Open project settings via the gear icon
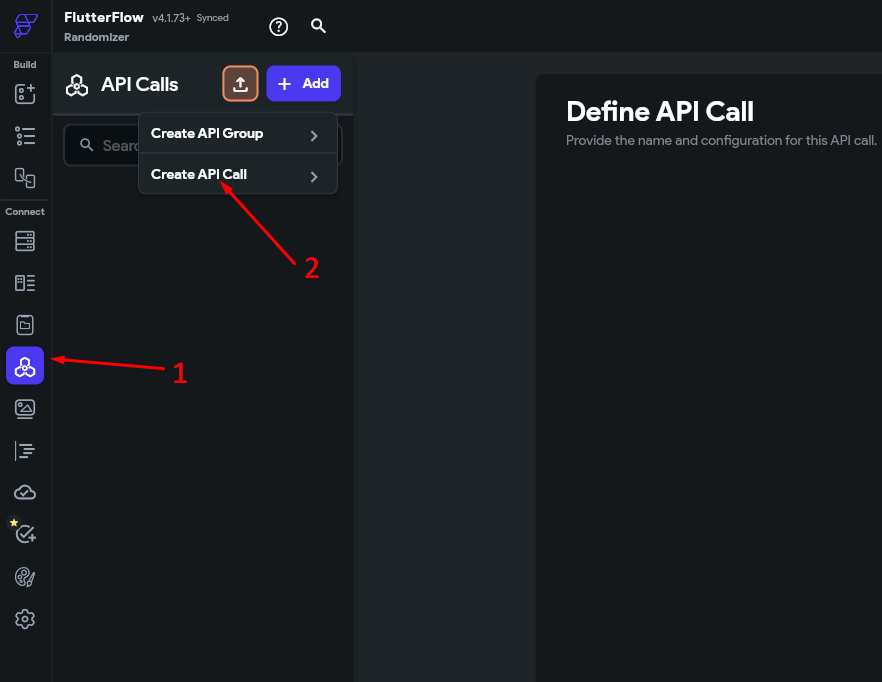882x682 pixels. pos(24,619)
